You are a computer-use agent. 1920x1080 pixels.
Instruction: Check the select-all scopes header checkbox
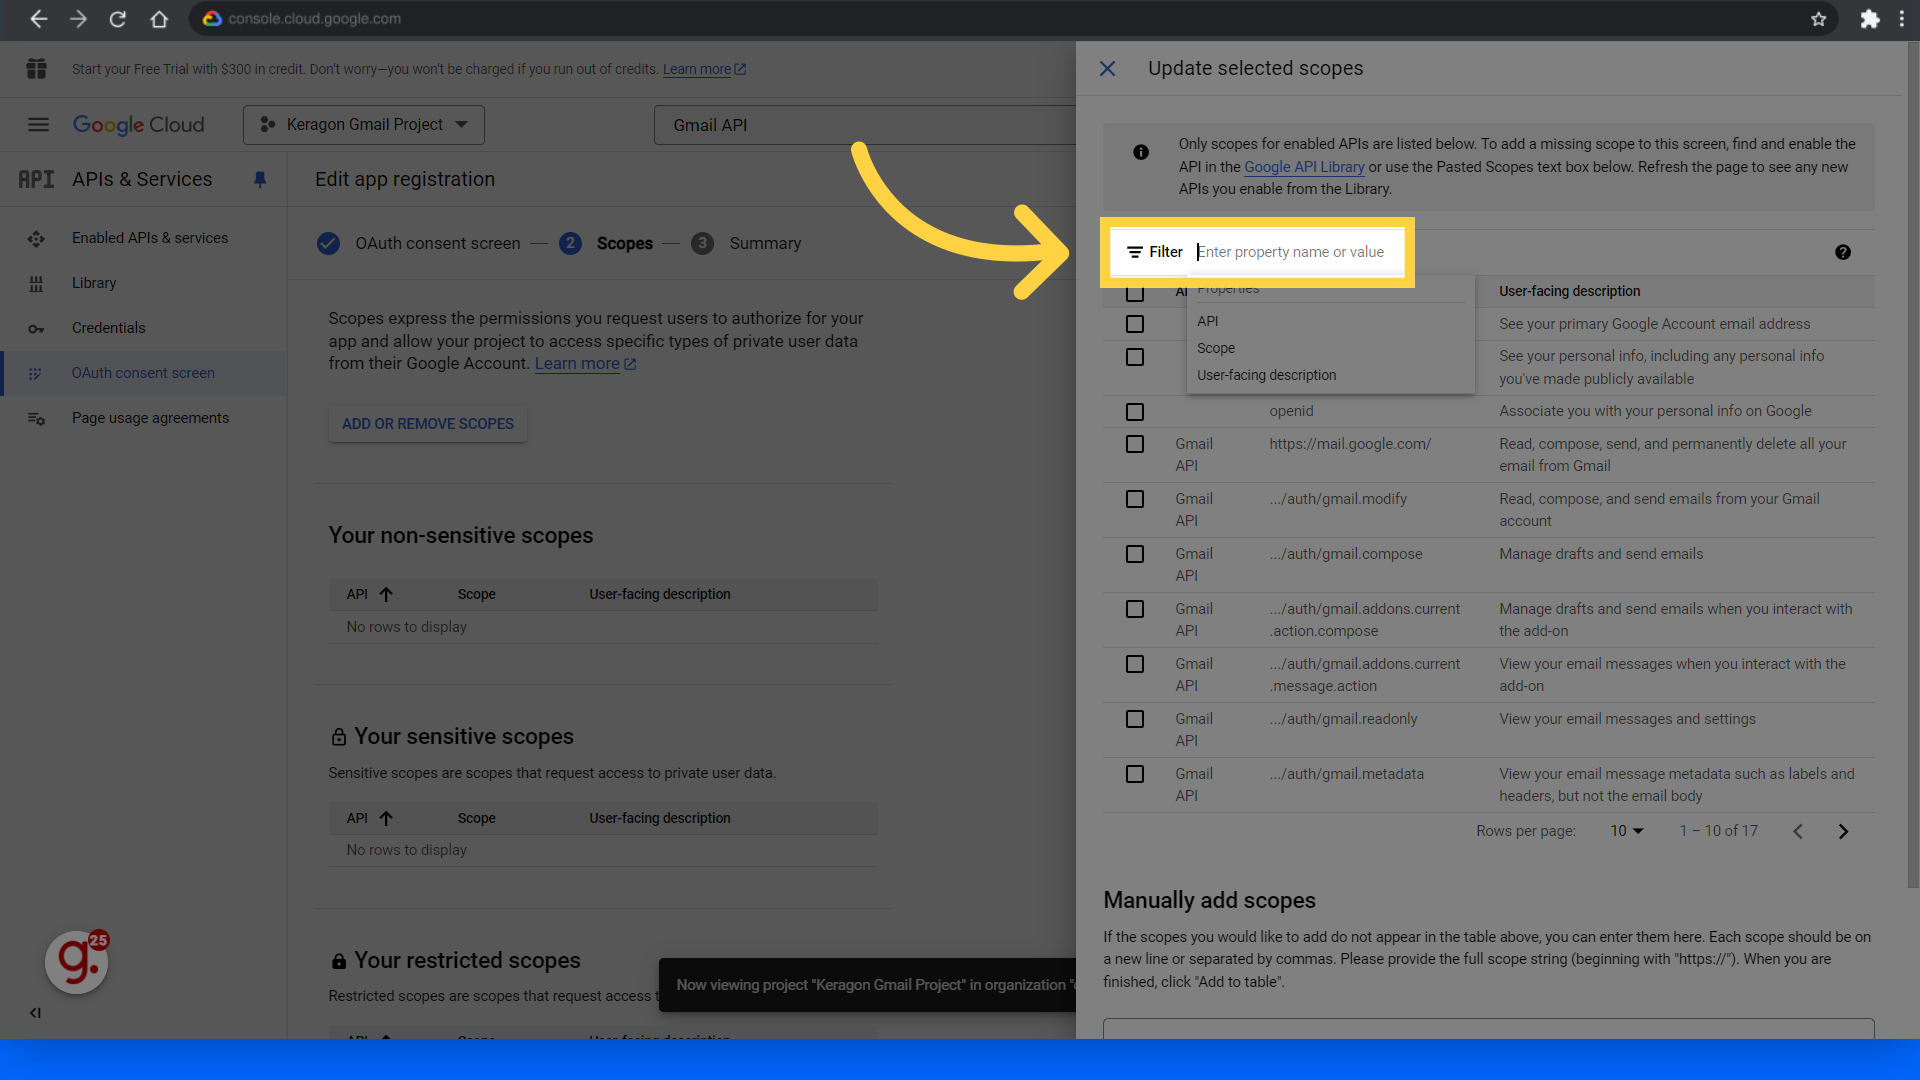pyautogui.click(x=1135, y=293)
